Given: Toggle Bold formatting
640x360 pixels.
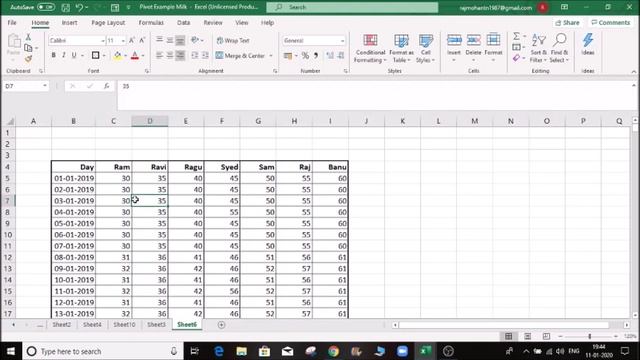Looking at the screenshot, I should click(x=53, y=55).
